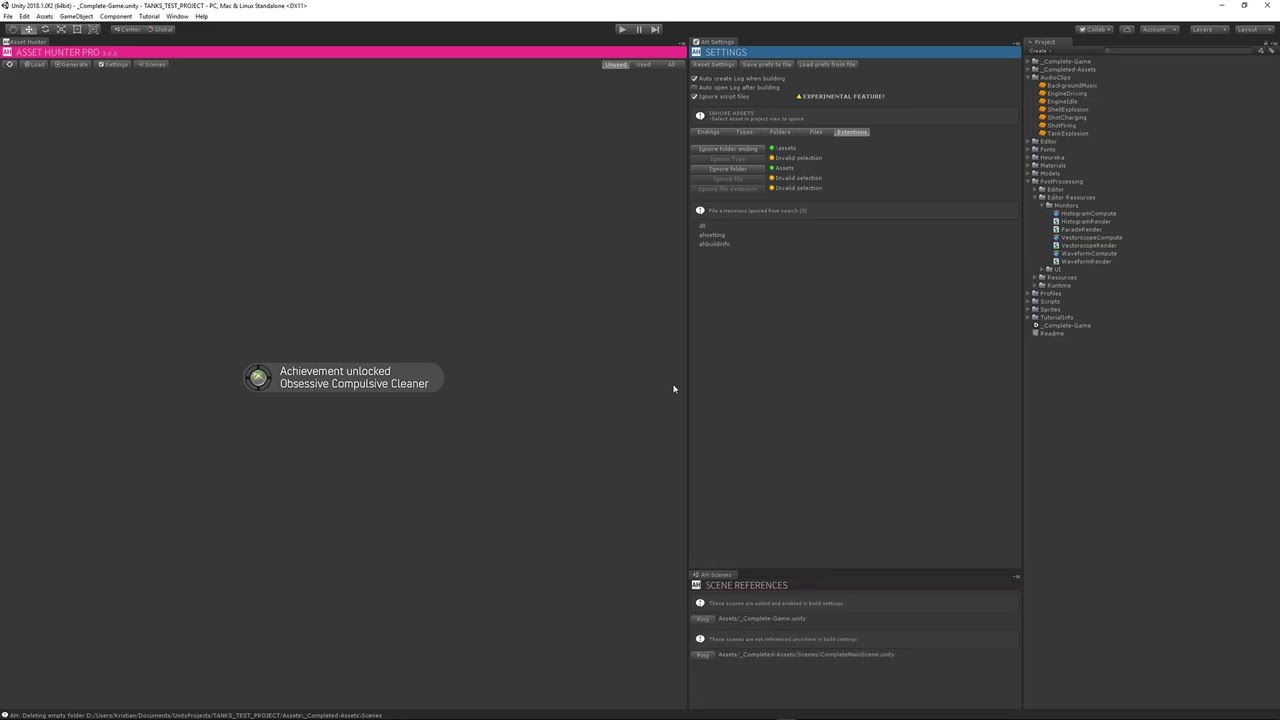Open the Layers dropdown
This screenshot has height=720, width=1280.
click(1210, 29)
